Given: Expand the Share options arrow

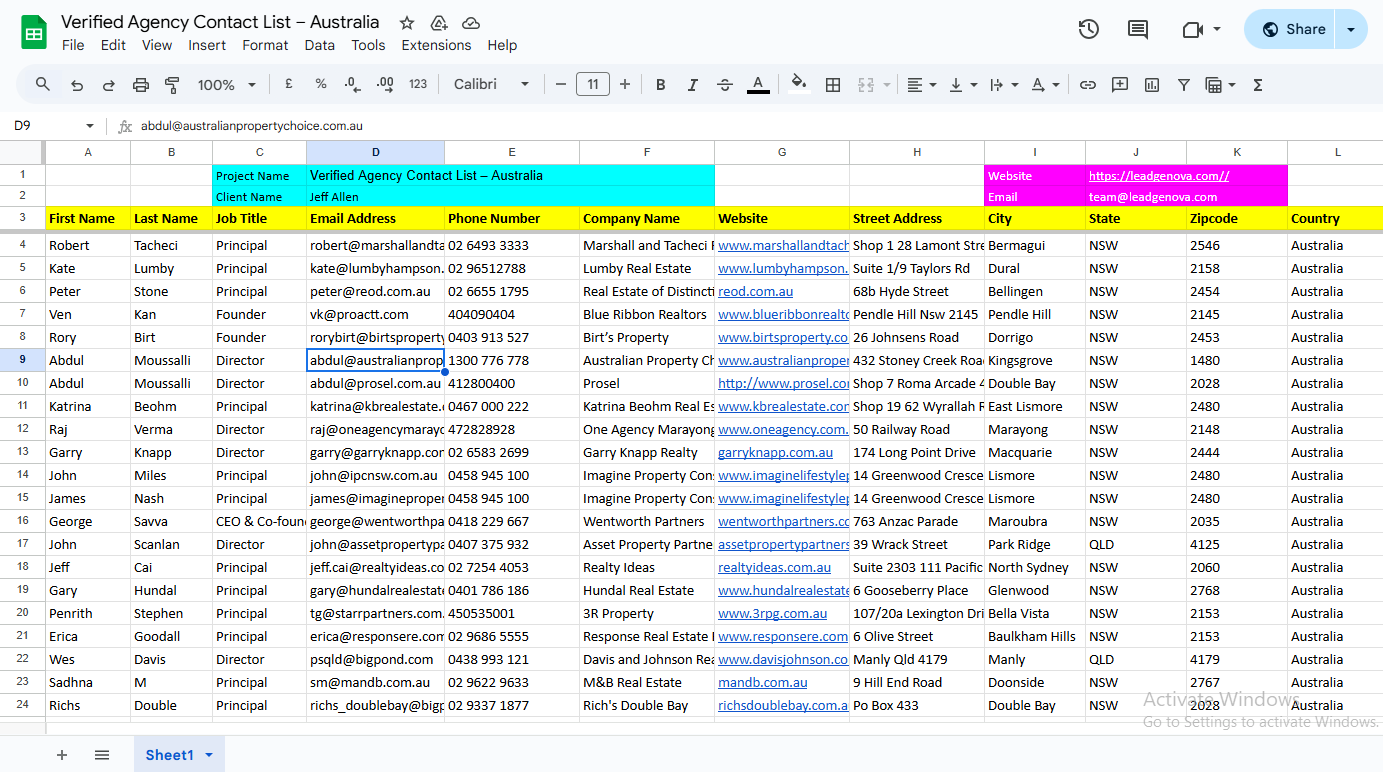Looking at the screenshot, I should click(x=1351, y=29).
